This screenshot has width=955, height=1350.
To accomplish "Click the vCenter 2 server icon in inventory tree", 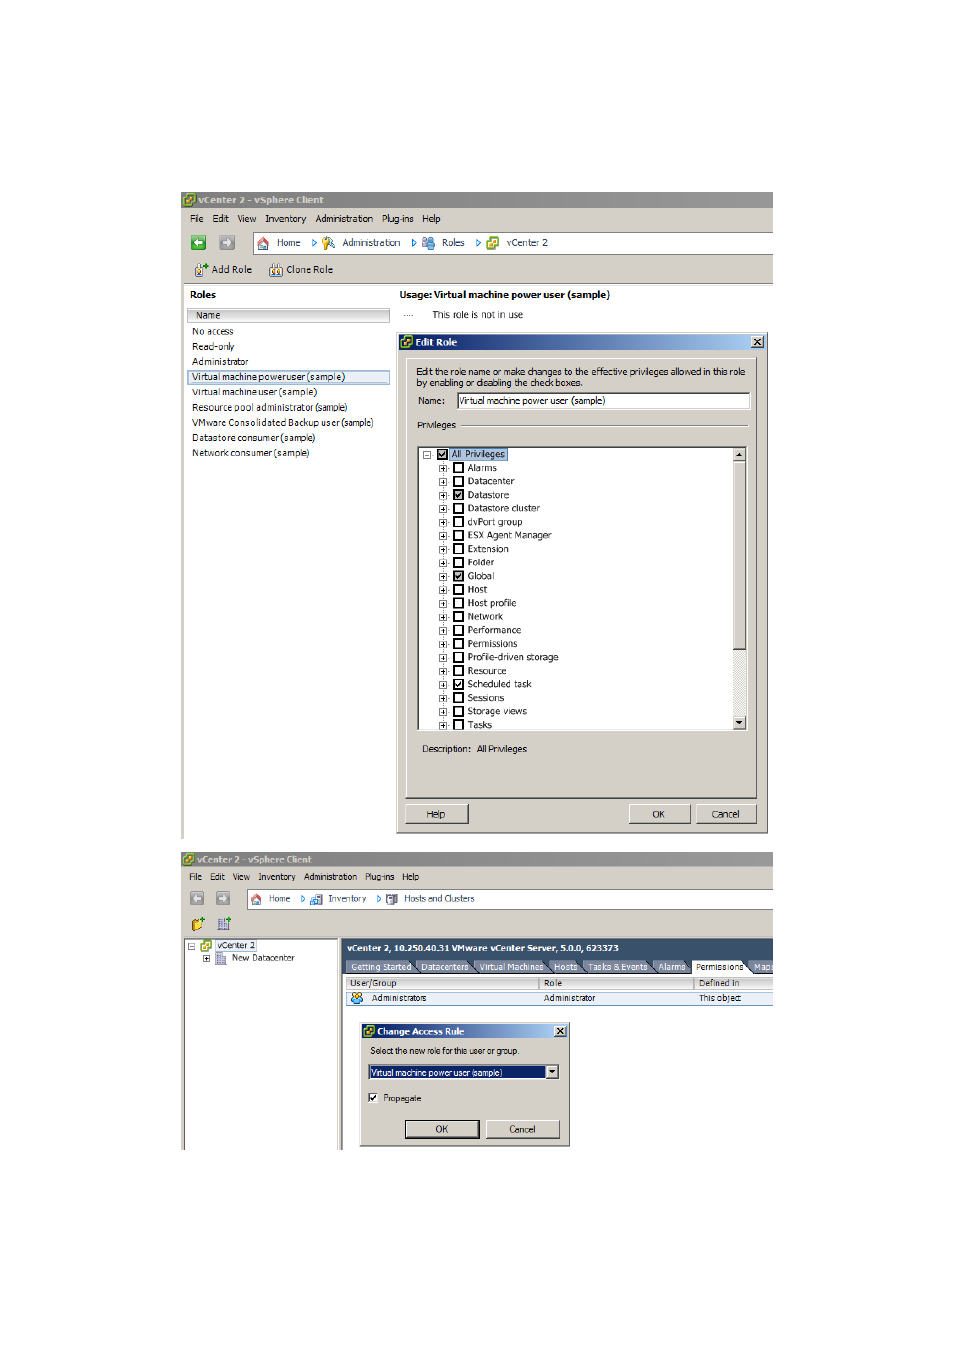I will (206, 946).
